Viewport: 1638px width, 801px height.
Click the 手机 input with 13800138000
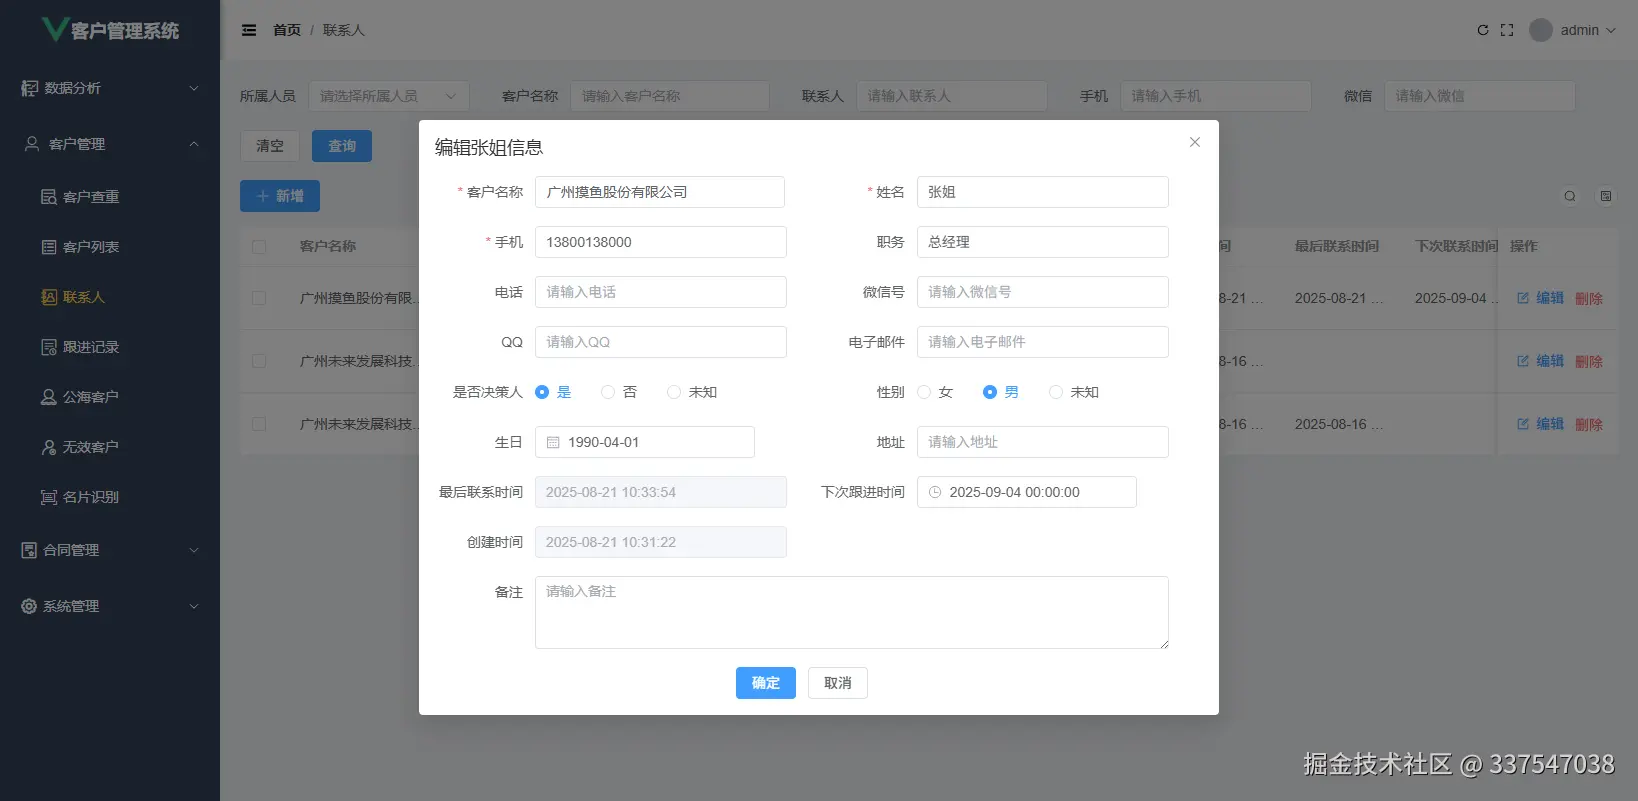[x=661, y=242]
